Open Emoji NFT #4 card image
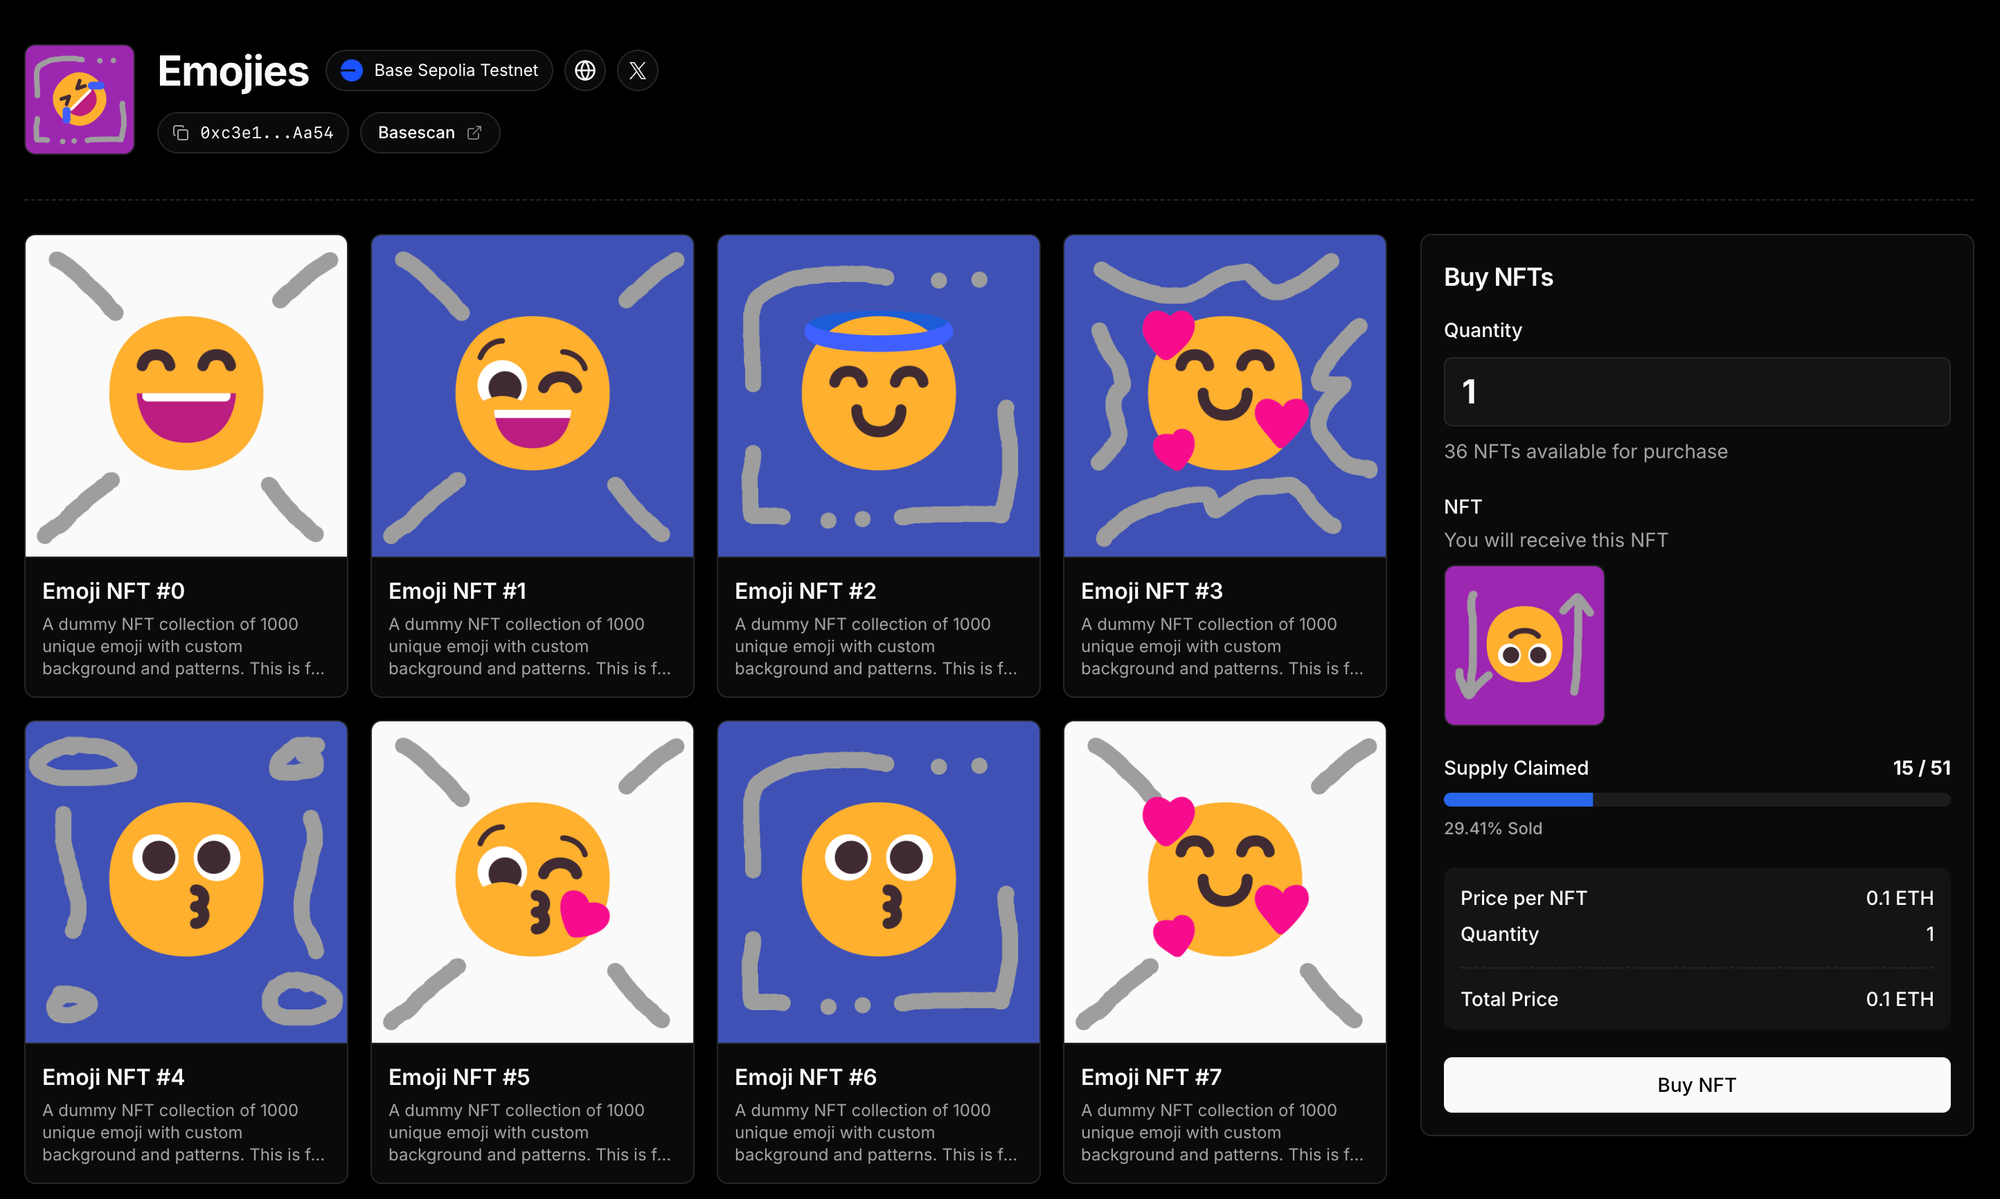 (x=186, y=882)
